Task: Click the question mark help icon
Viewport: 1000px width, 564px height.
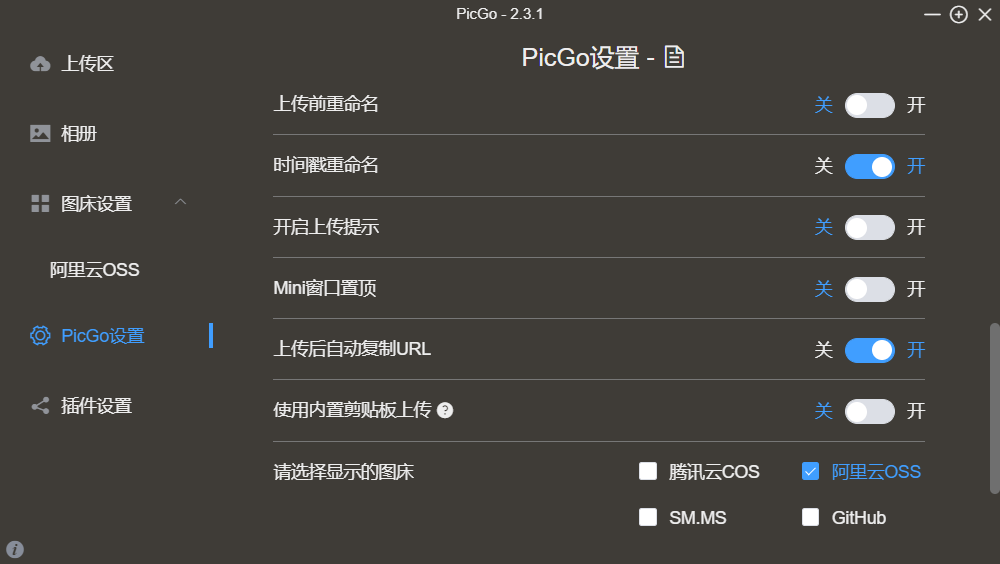Action: [445, 410]
